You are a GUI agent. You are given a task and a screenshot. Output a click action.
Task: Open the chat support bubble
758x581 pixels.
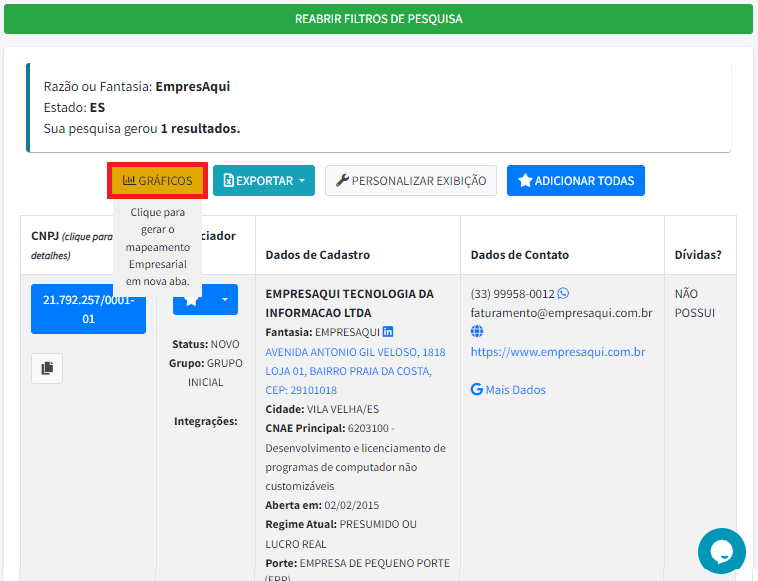[x=721, y=551]
